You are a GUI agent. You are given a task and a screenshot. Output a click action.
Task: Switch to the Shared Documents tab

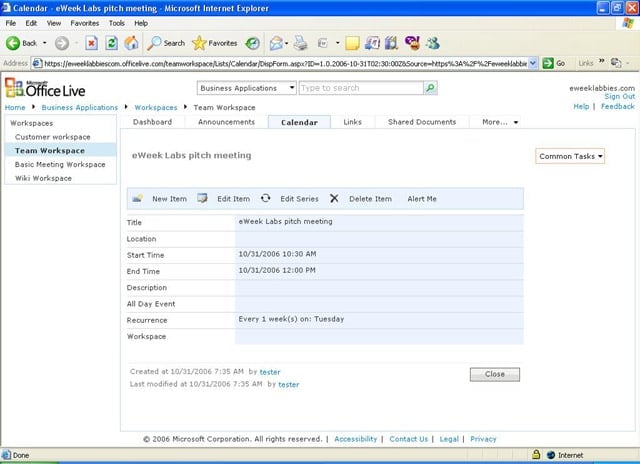422,122
